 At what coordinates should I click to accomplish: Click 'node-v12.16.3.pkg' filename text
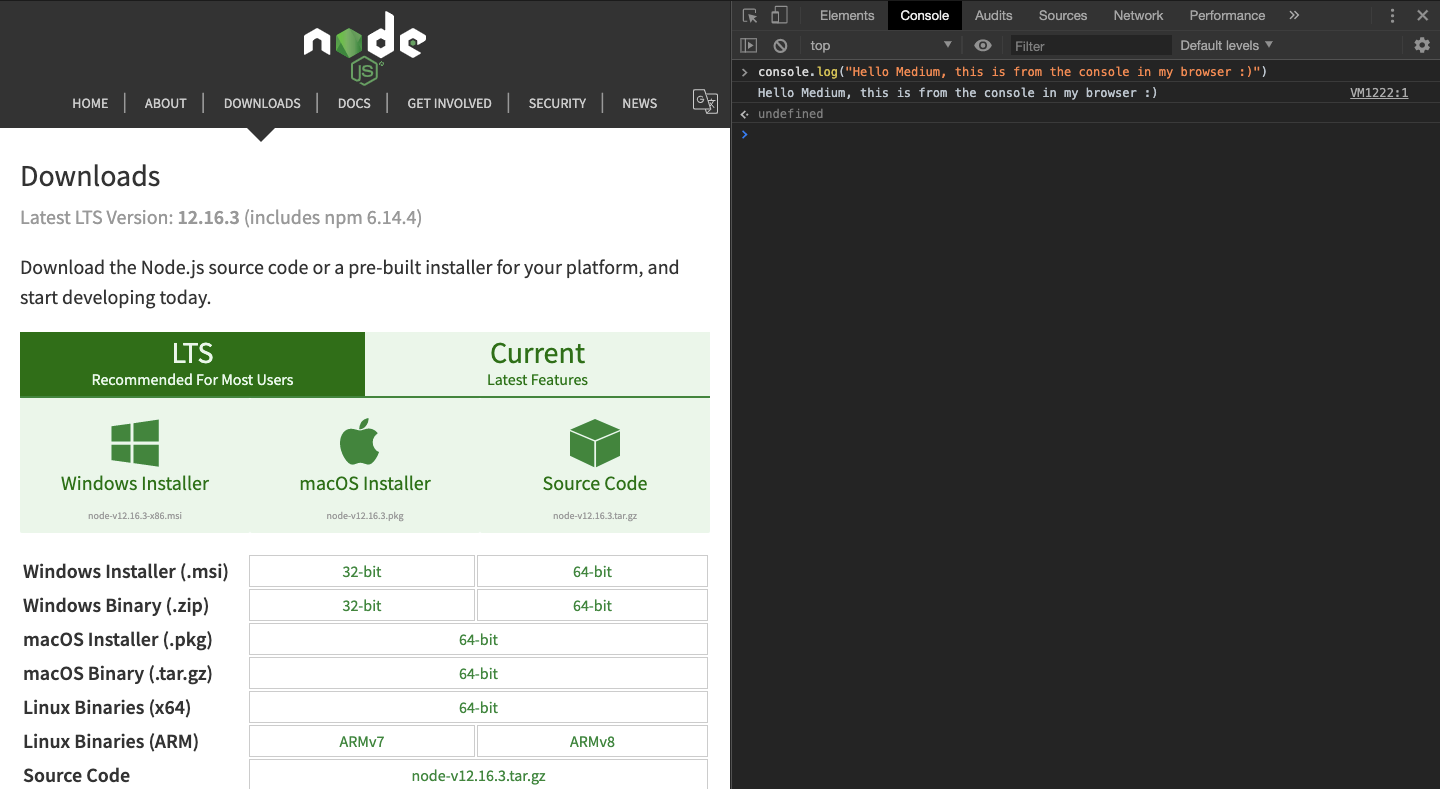(365, 516)
